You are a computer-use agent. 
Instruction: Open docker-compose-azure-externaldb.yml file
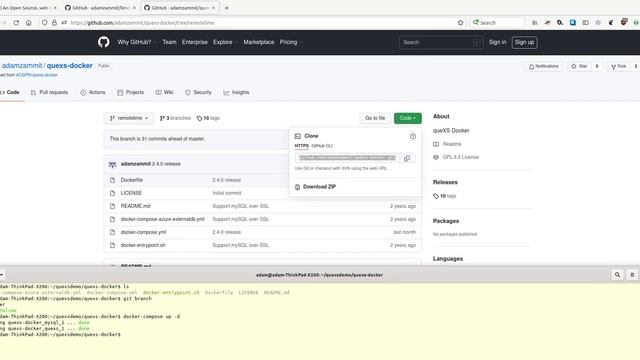coord(162,219)
